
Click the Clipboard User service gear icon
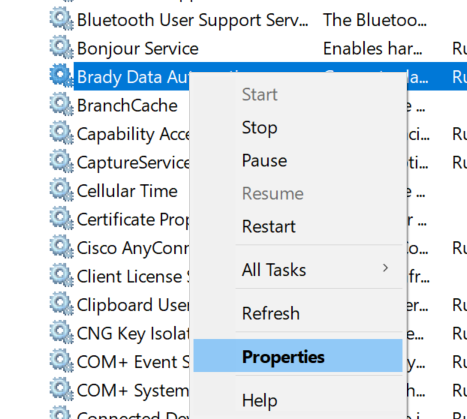(x=61, y=304)
